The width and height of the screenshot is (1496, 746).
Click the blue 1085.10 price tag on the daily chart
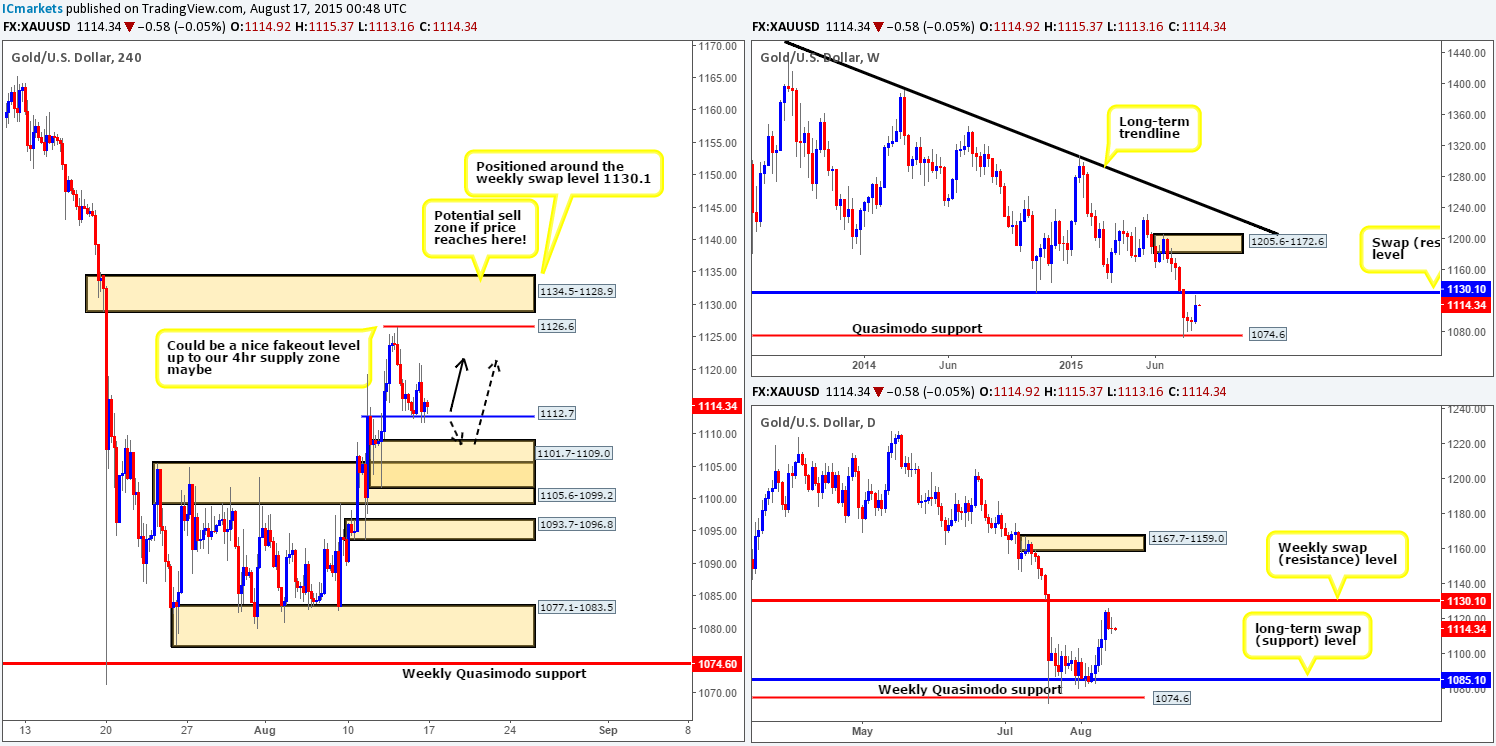coord(1464,680)
